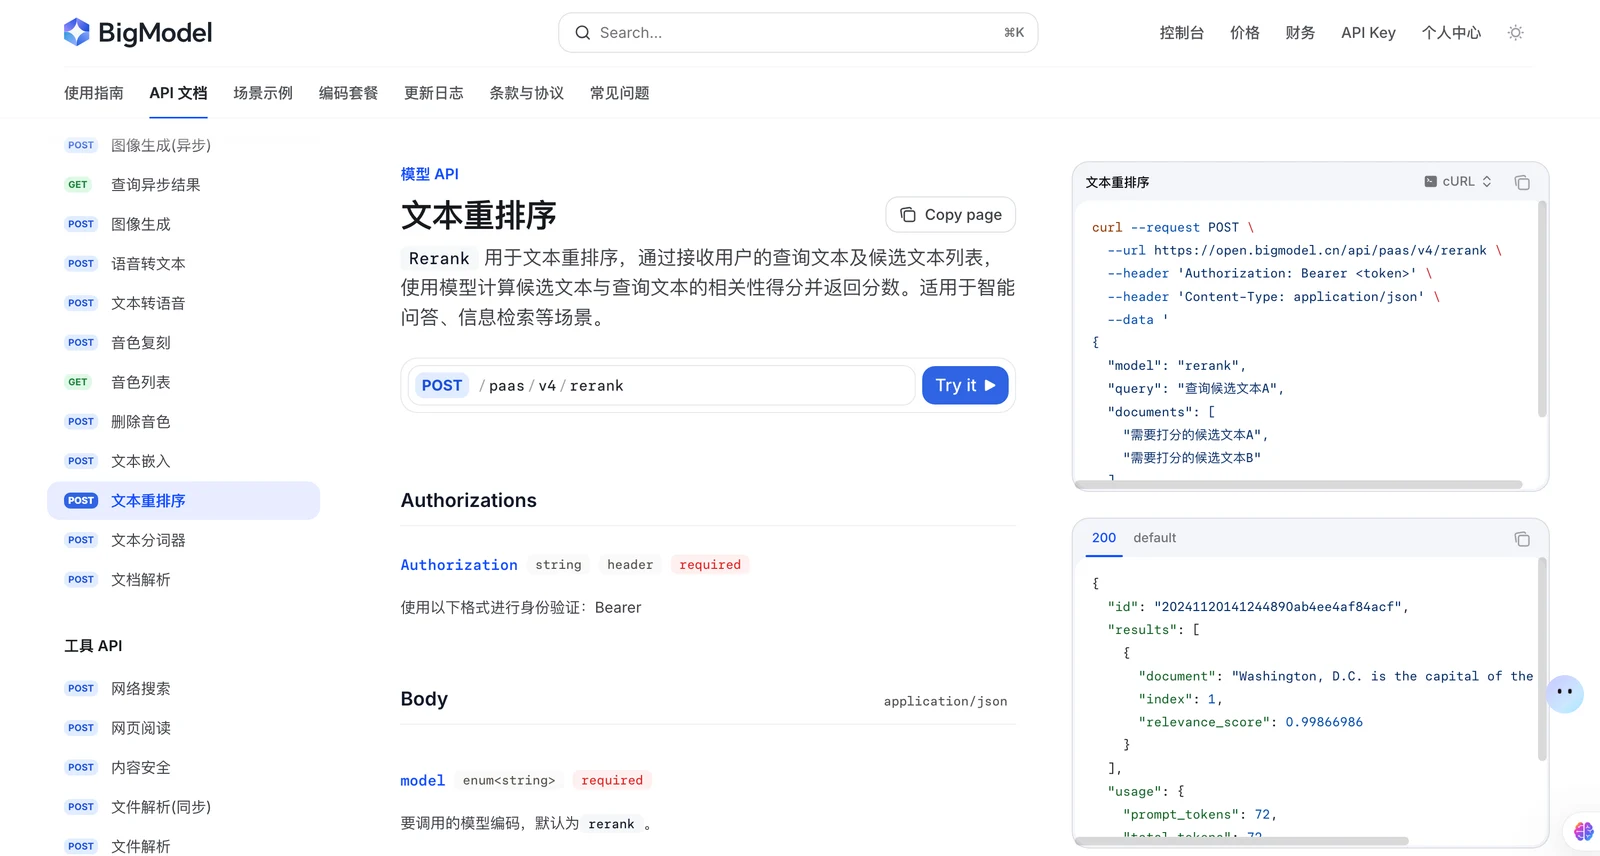Screen dimensions: 1600x856
Task: Click the application/json content type label
Action: pyautogui.click(x=945, y=702)
